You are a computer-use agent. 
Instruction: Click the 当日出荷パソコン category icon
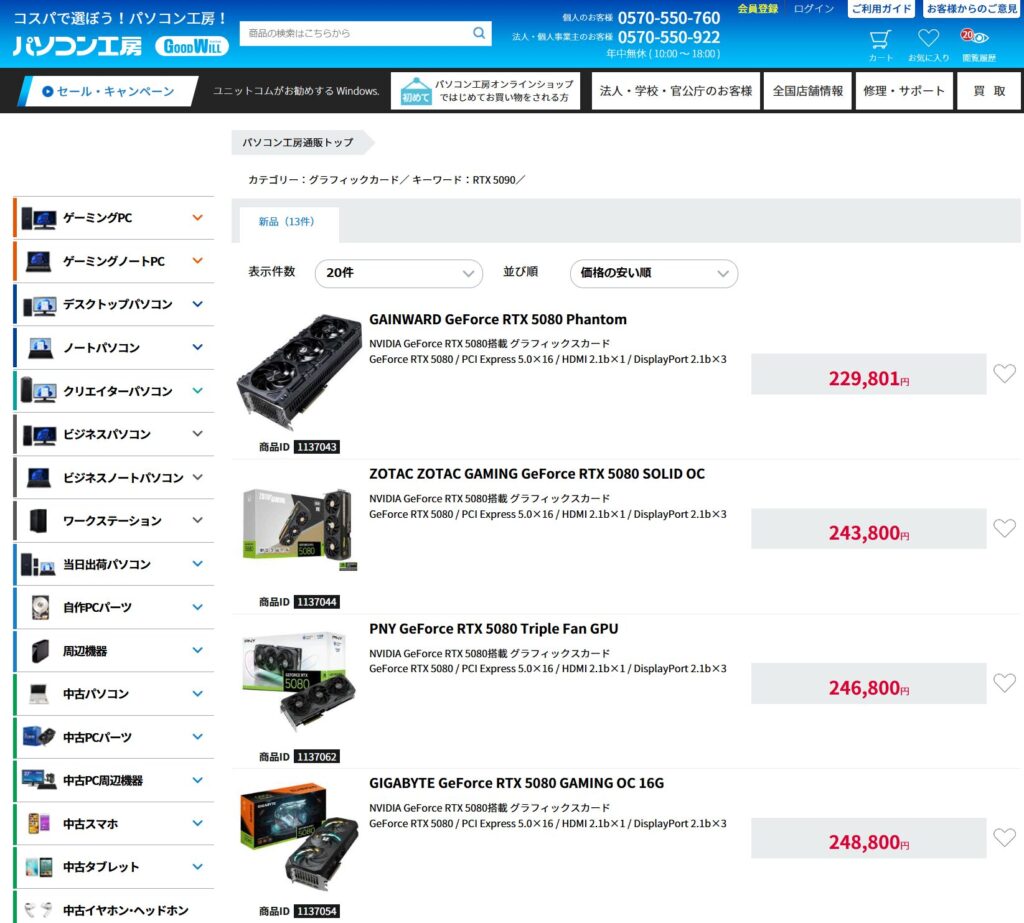pyautogui.click(x=38, y=564)
